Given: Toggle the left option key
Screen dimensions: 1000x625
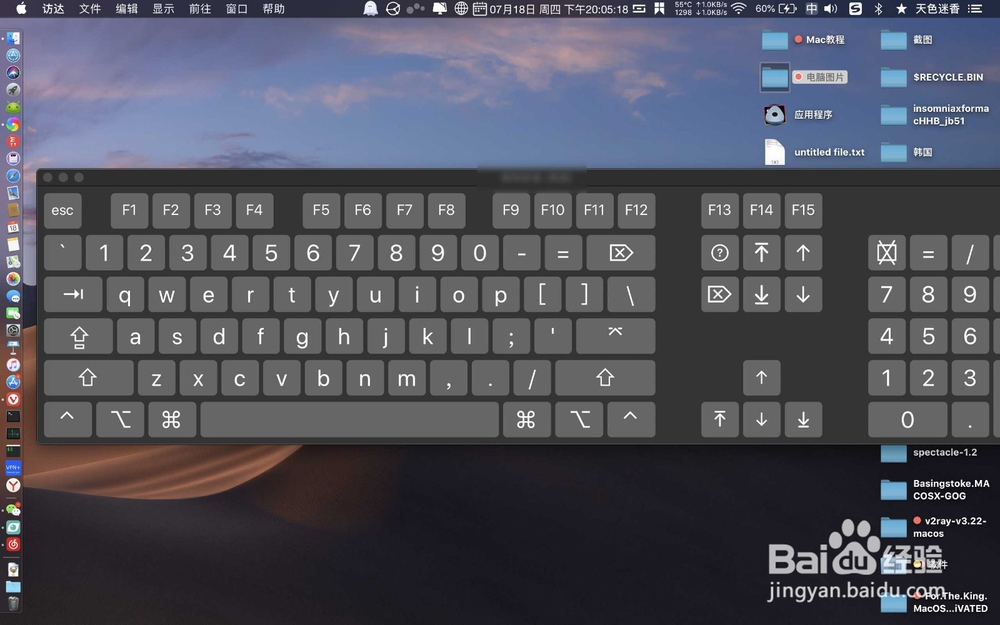Looking at the screenshot, I should [120, 420].
